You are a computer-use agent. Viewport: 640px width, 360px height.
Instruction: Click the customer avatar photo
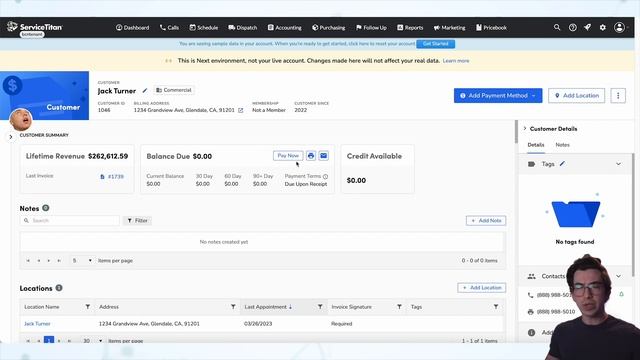click(21, 119)
